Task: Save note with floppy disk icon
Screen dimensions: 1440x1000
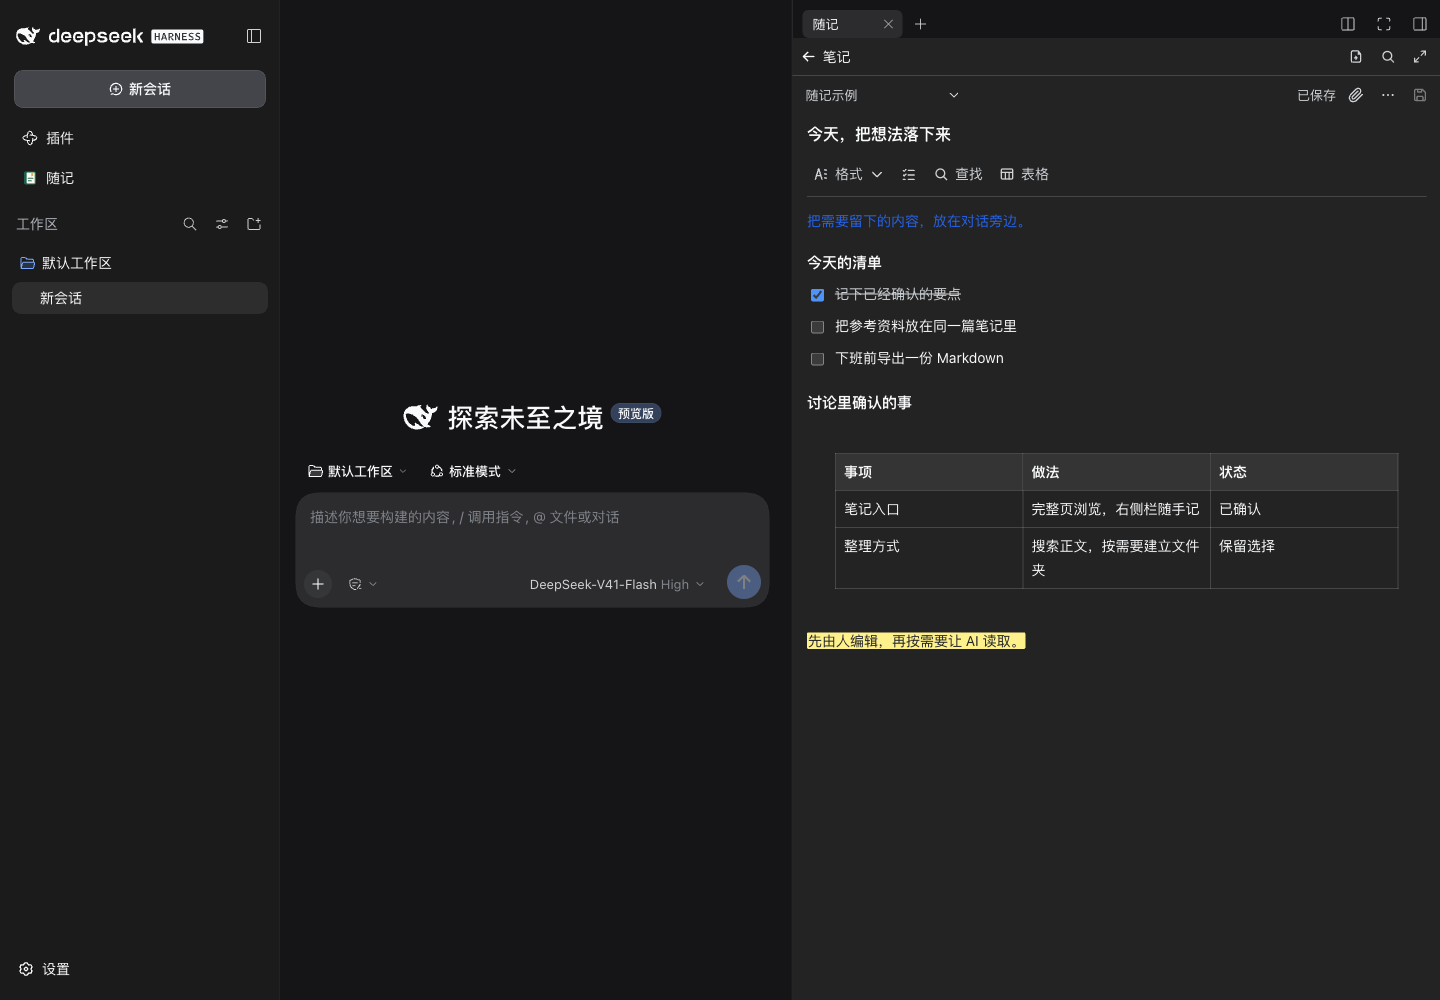Action: point(1420,95)
